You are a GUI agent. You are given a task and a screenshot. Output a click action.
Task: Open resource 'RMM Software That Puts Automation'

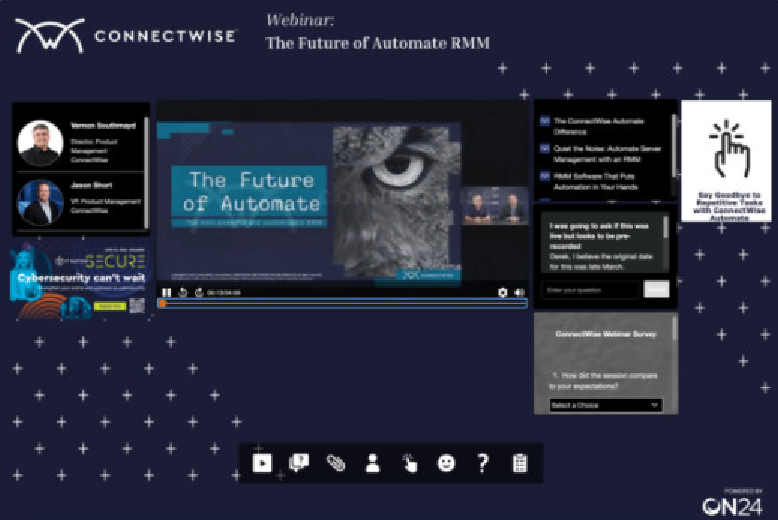(x=596, y=182)
